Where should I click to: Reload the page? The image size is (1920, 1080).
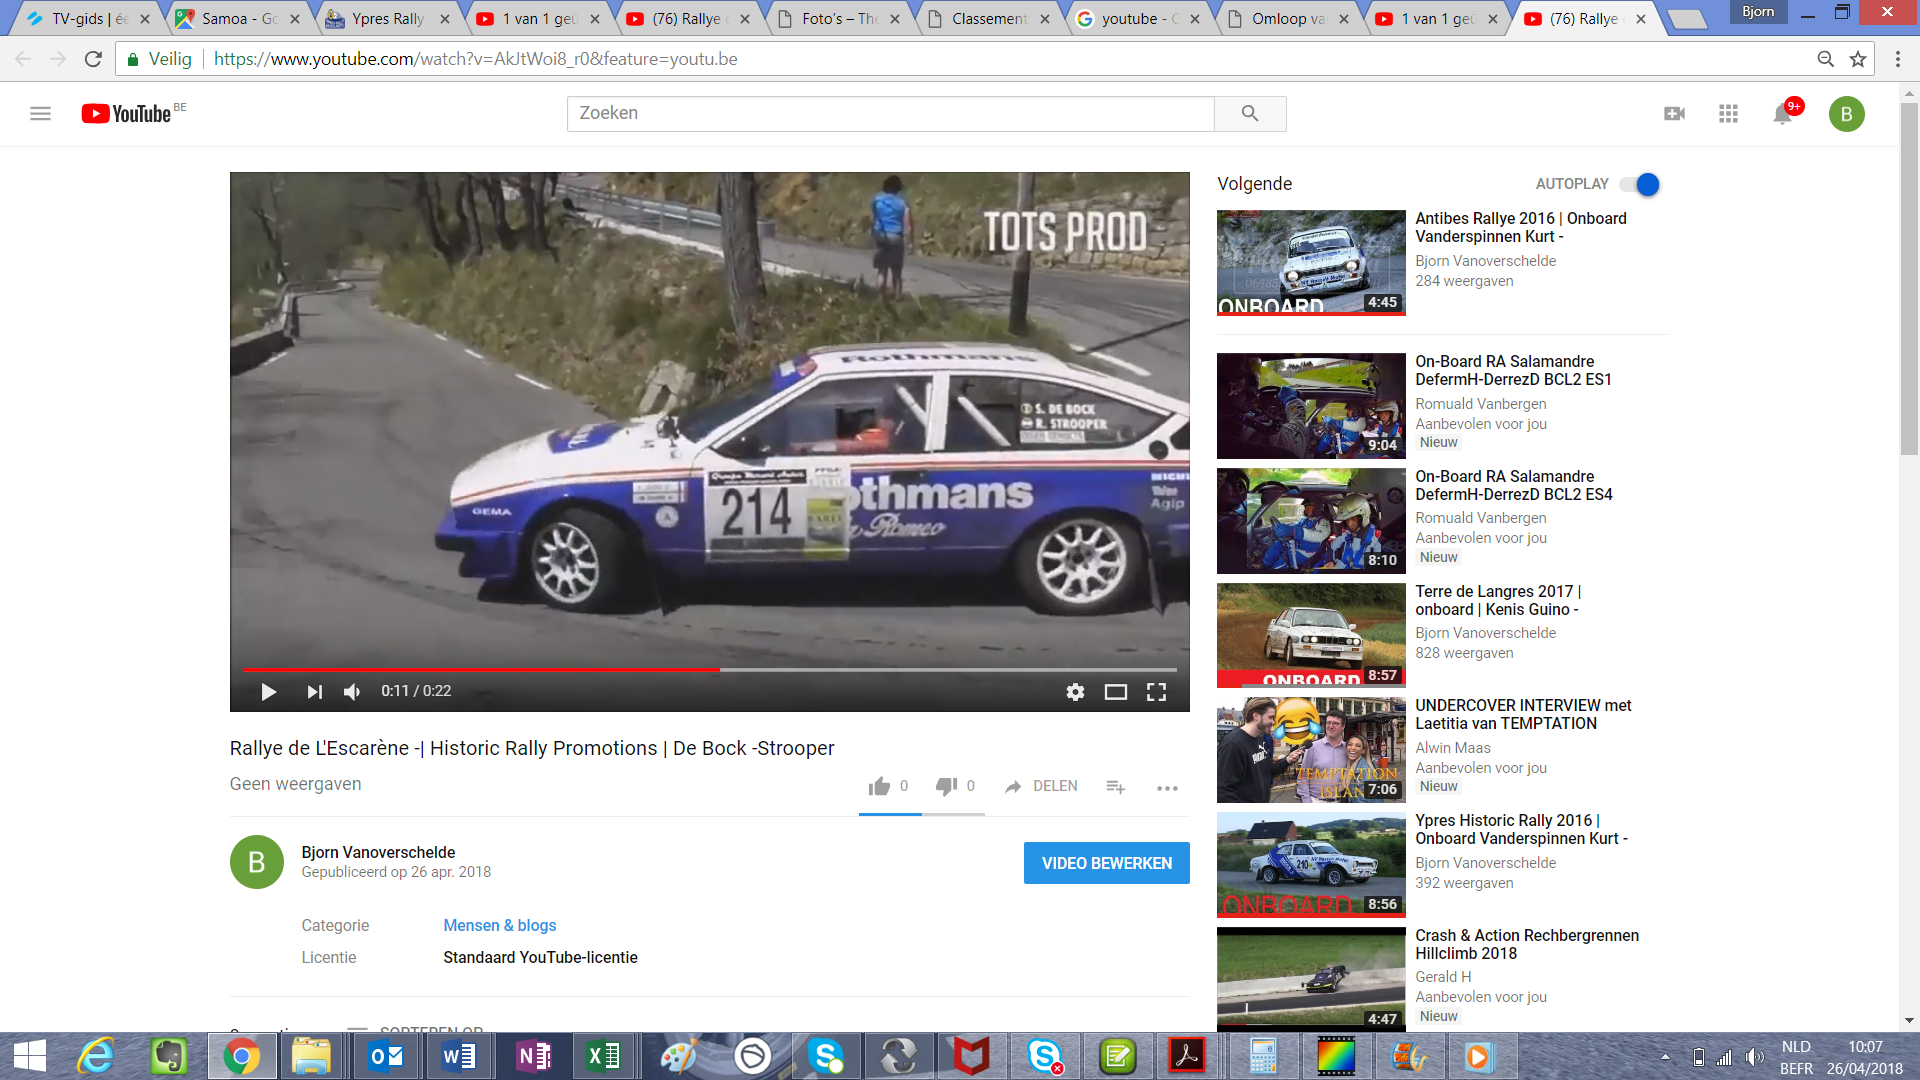[x=93, y=59]
